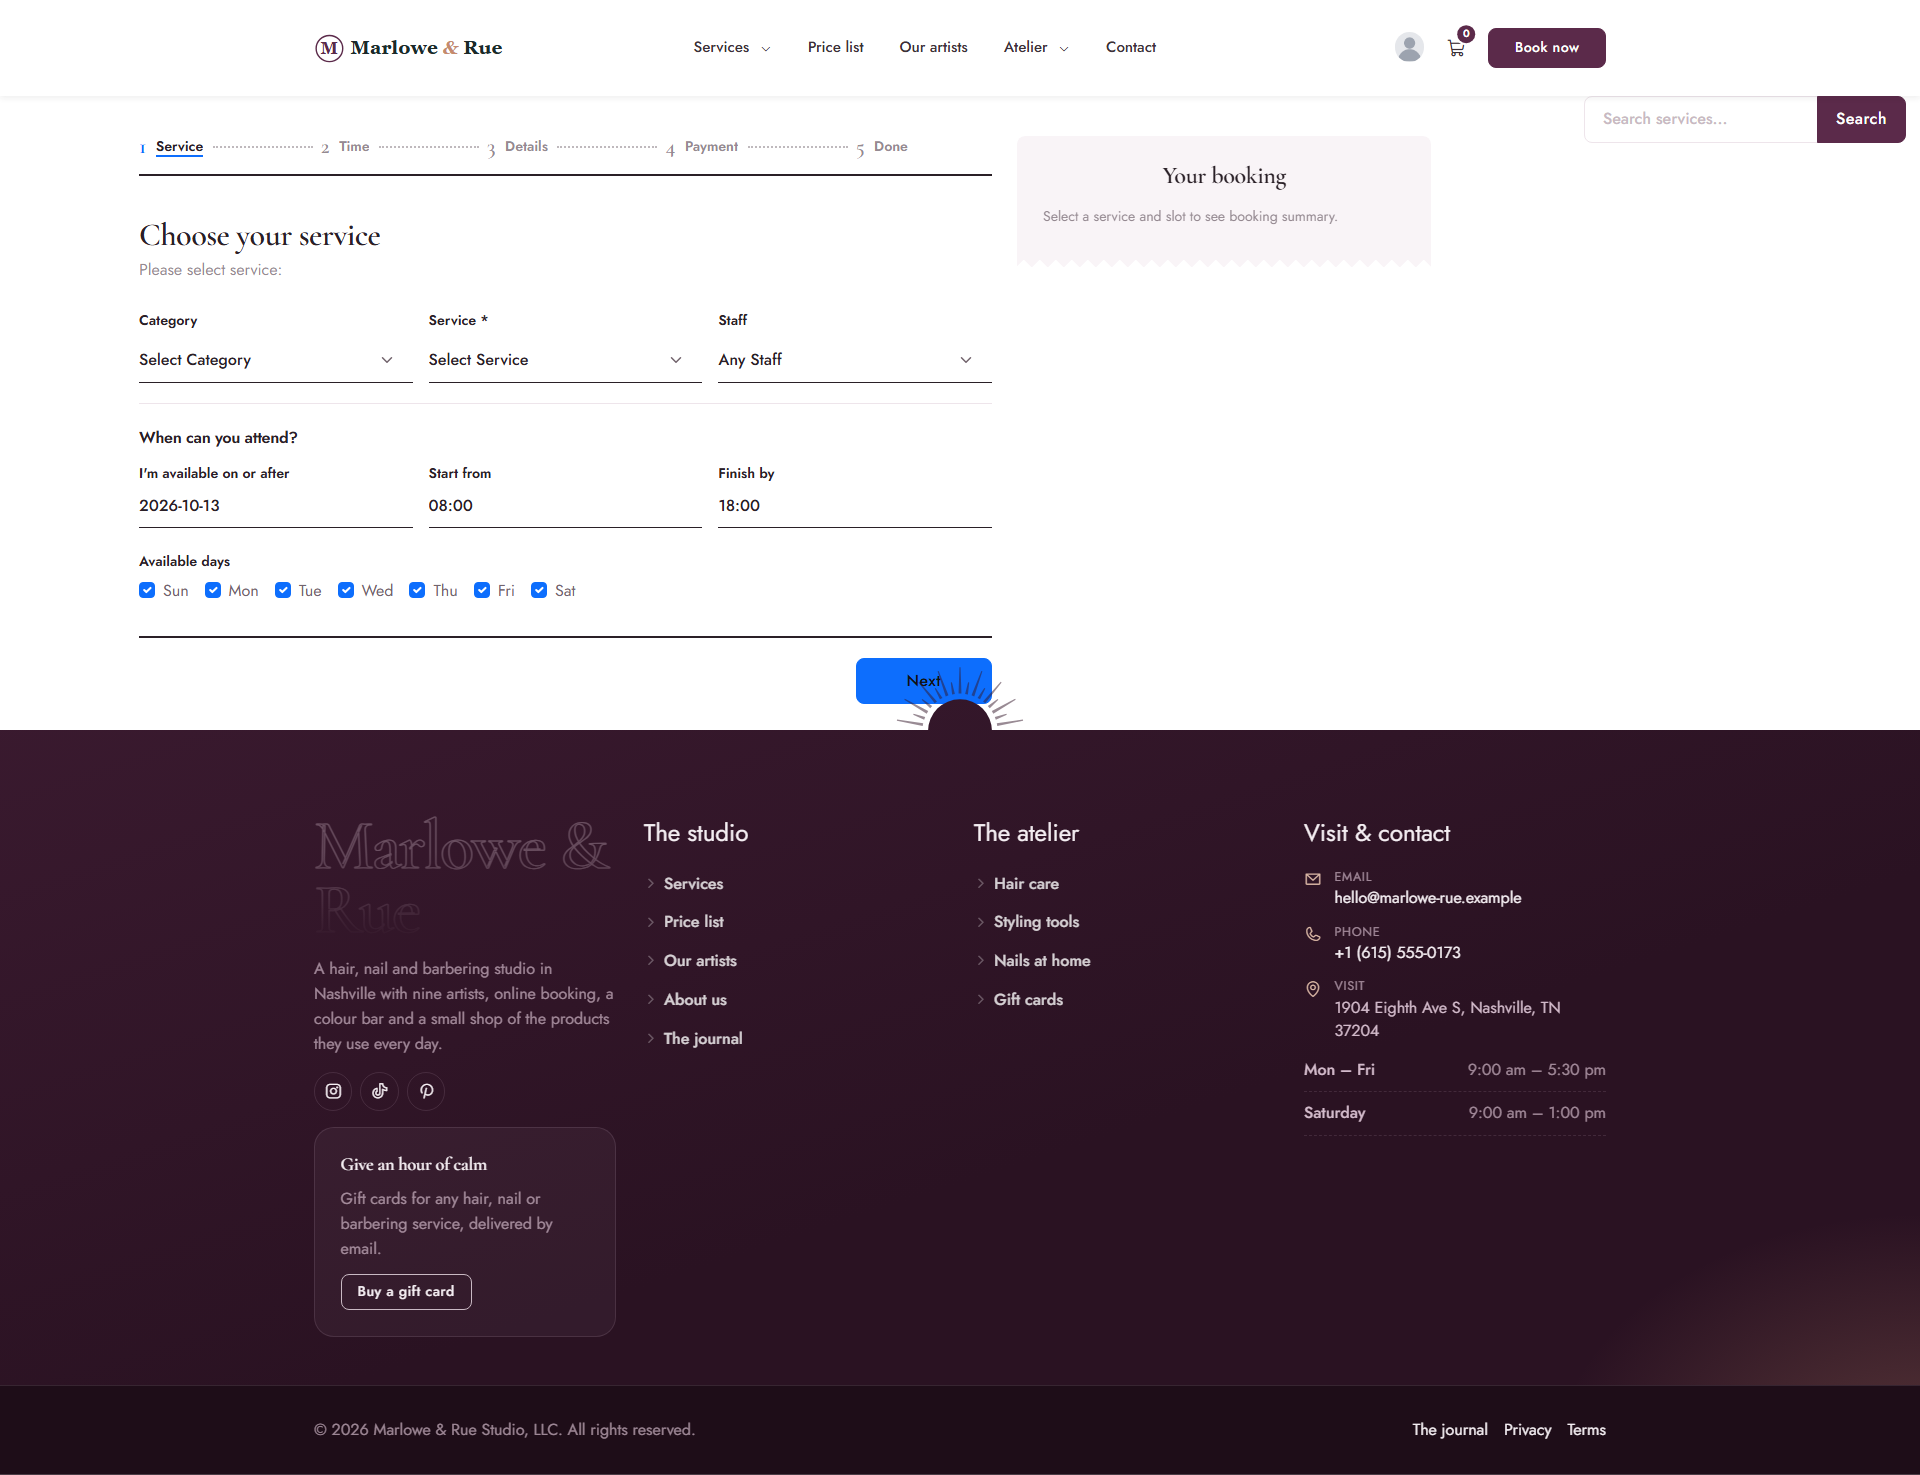The width and height of the screenshot is (1920, 1475).
Task: Click the map pin visit icon
Action: click(x=1313, y=989)
